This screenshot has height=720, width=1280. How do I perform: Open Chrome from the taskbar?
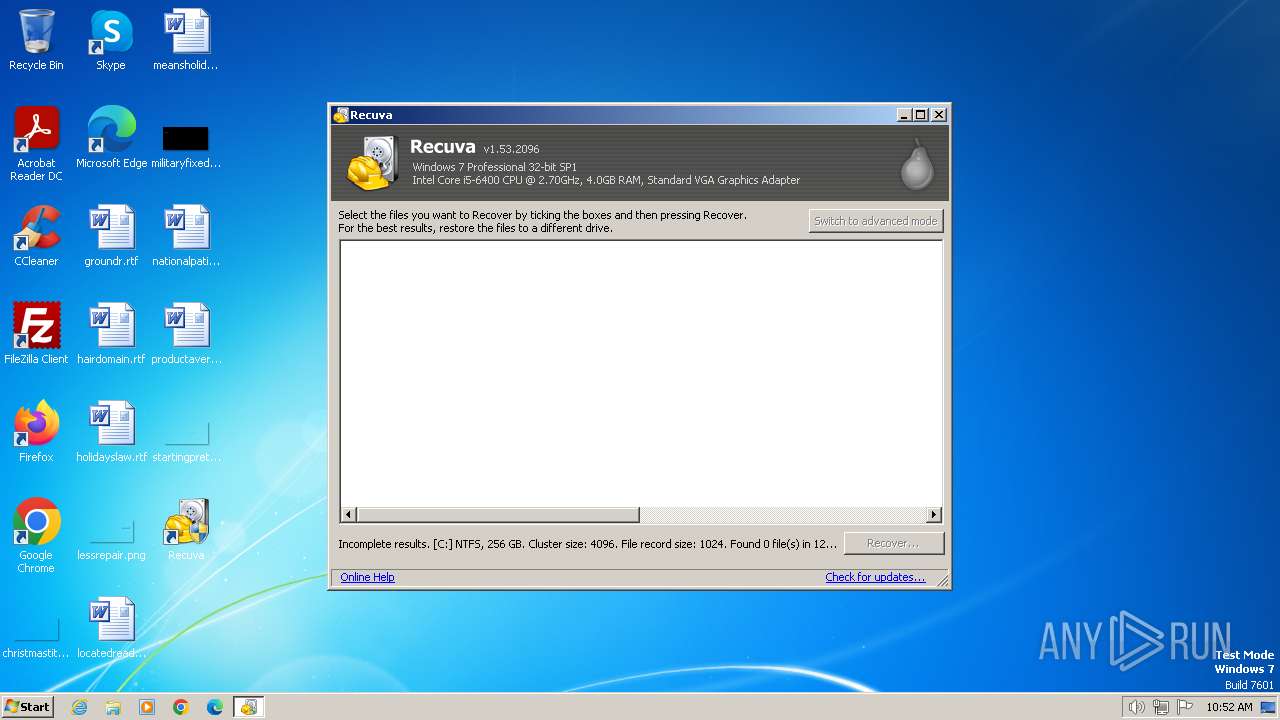(x=181, y=707)
